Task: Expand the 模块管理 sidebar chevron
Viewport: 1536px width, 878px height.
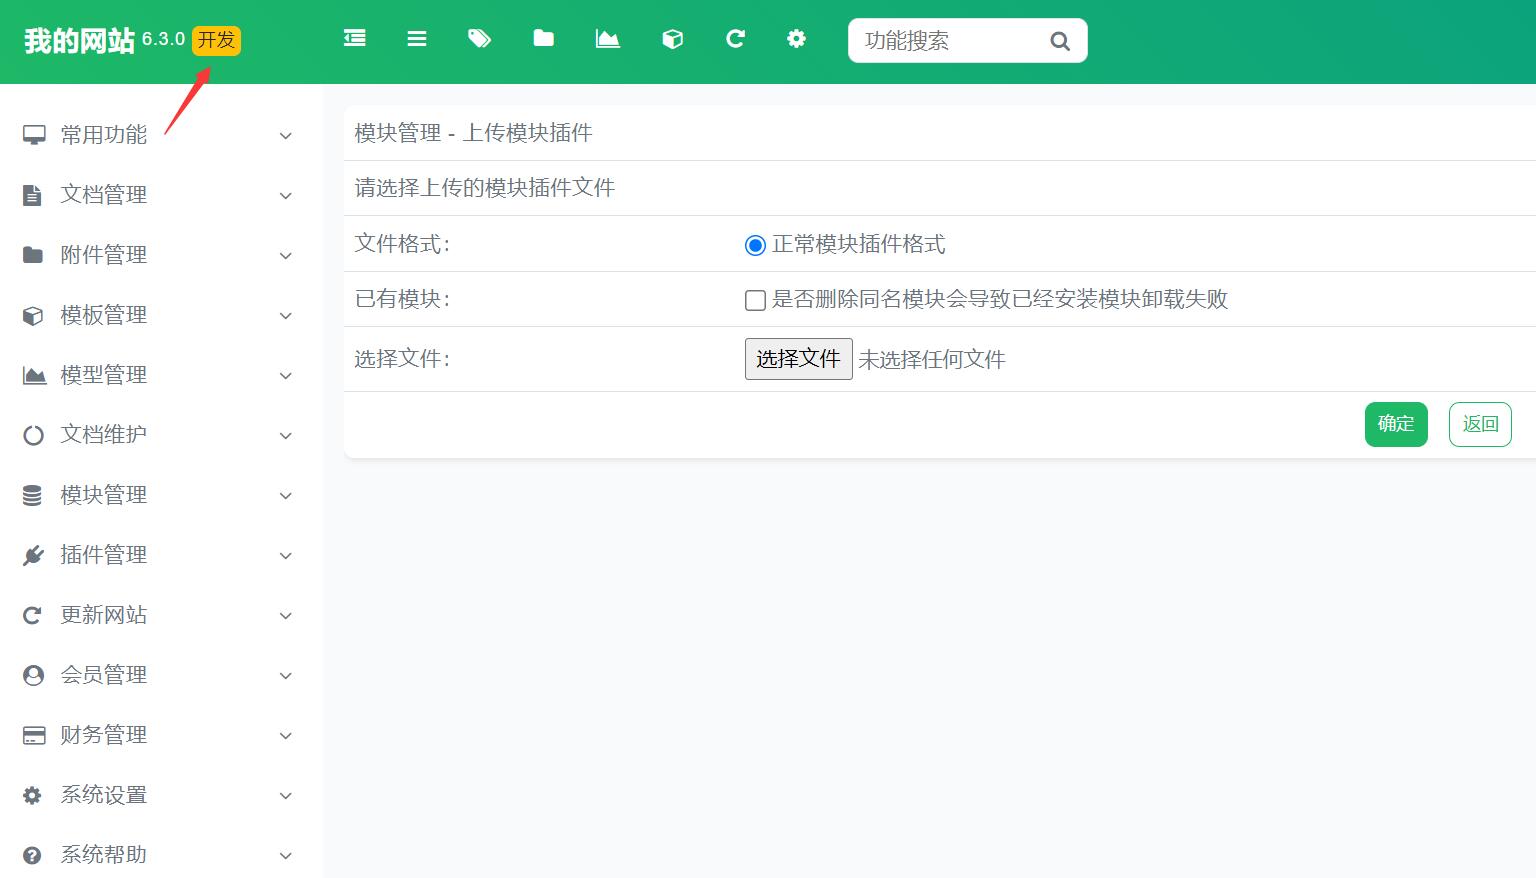Action: tap(285, 496)
